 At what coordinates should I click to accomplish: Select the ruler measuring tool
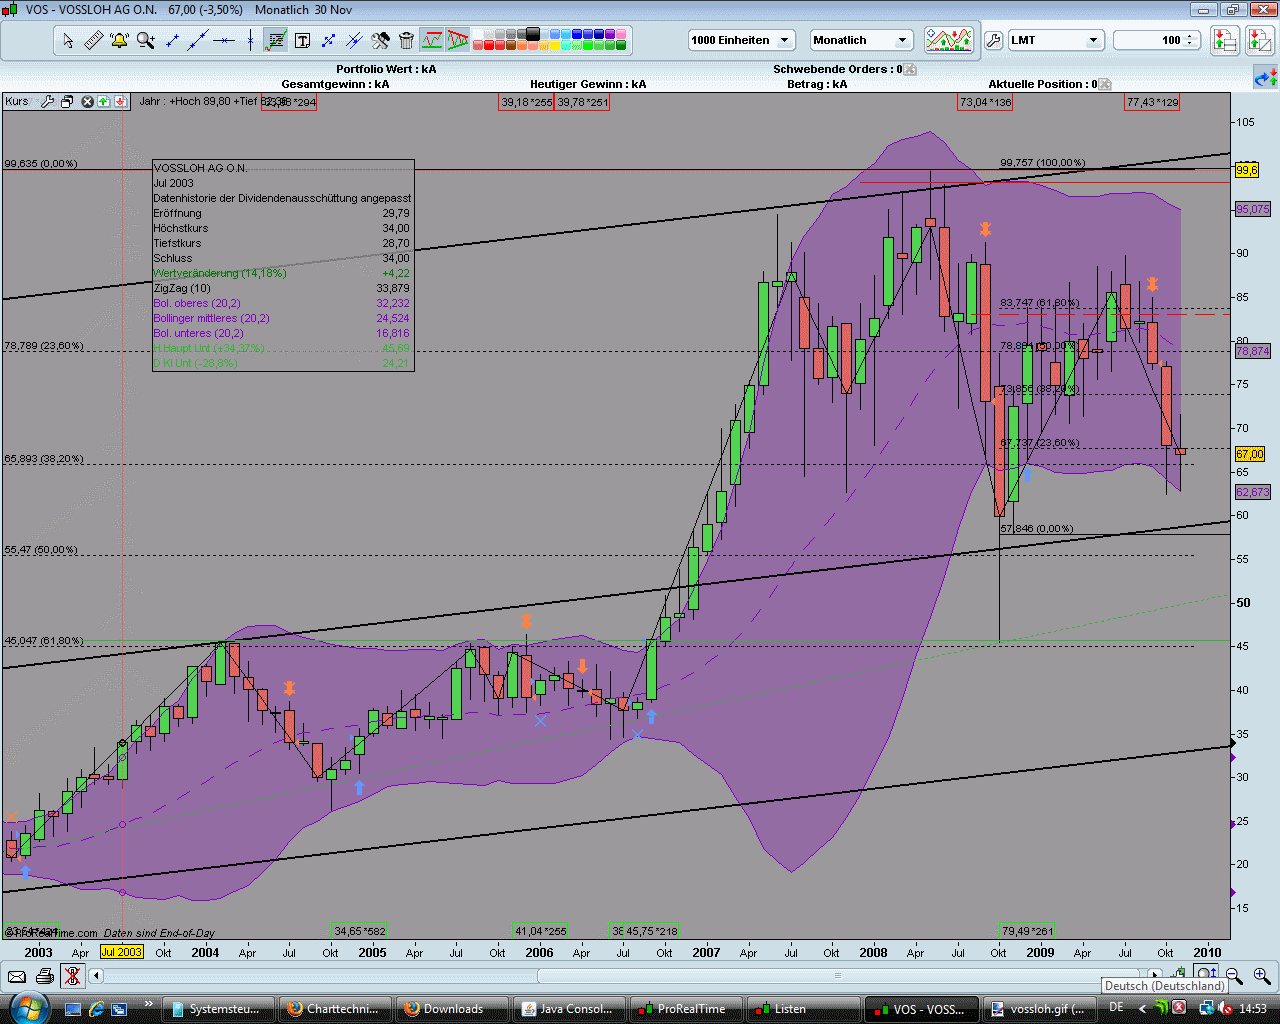coord(91,40)
